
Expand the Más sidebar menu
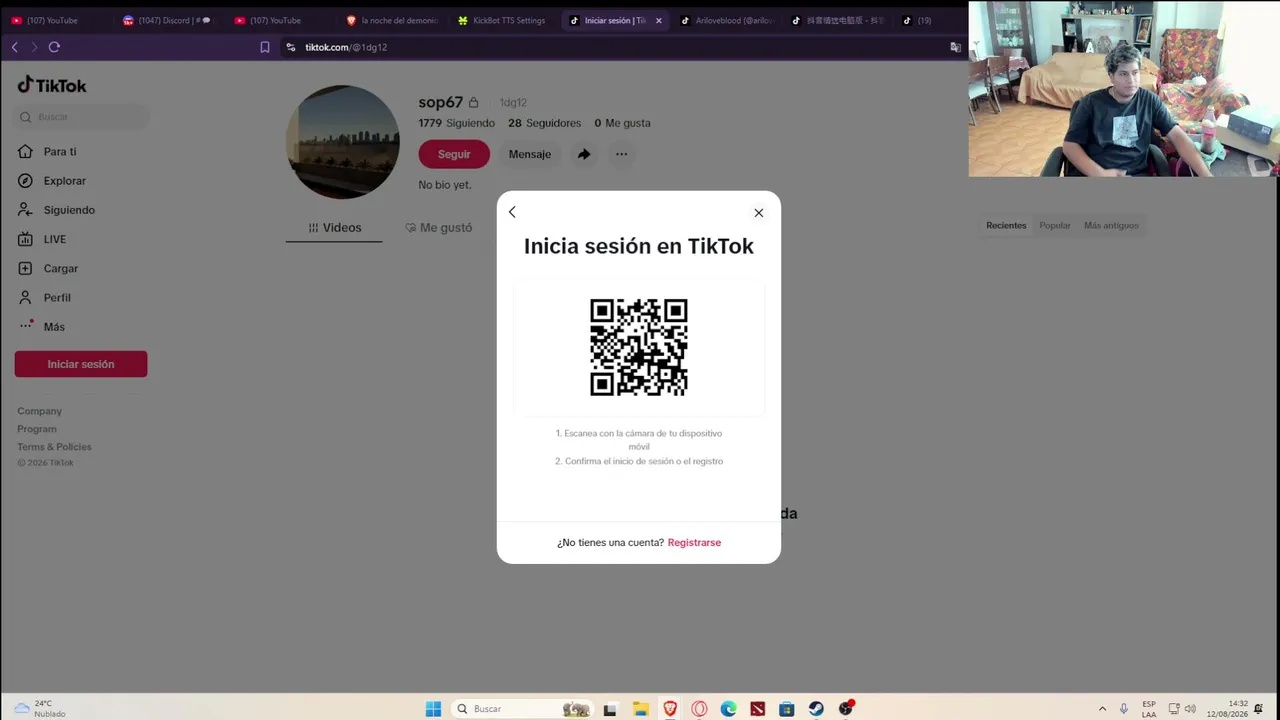click(41, 326)
